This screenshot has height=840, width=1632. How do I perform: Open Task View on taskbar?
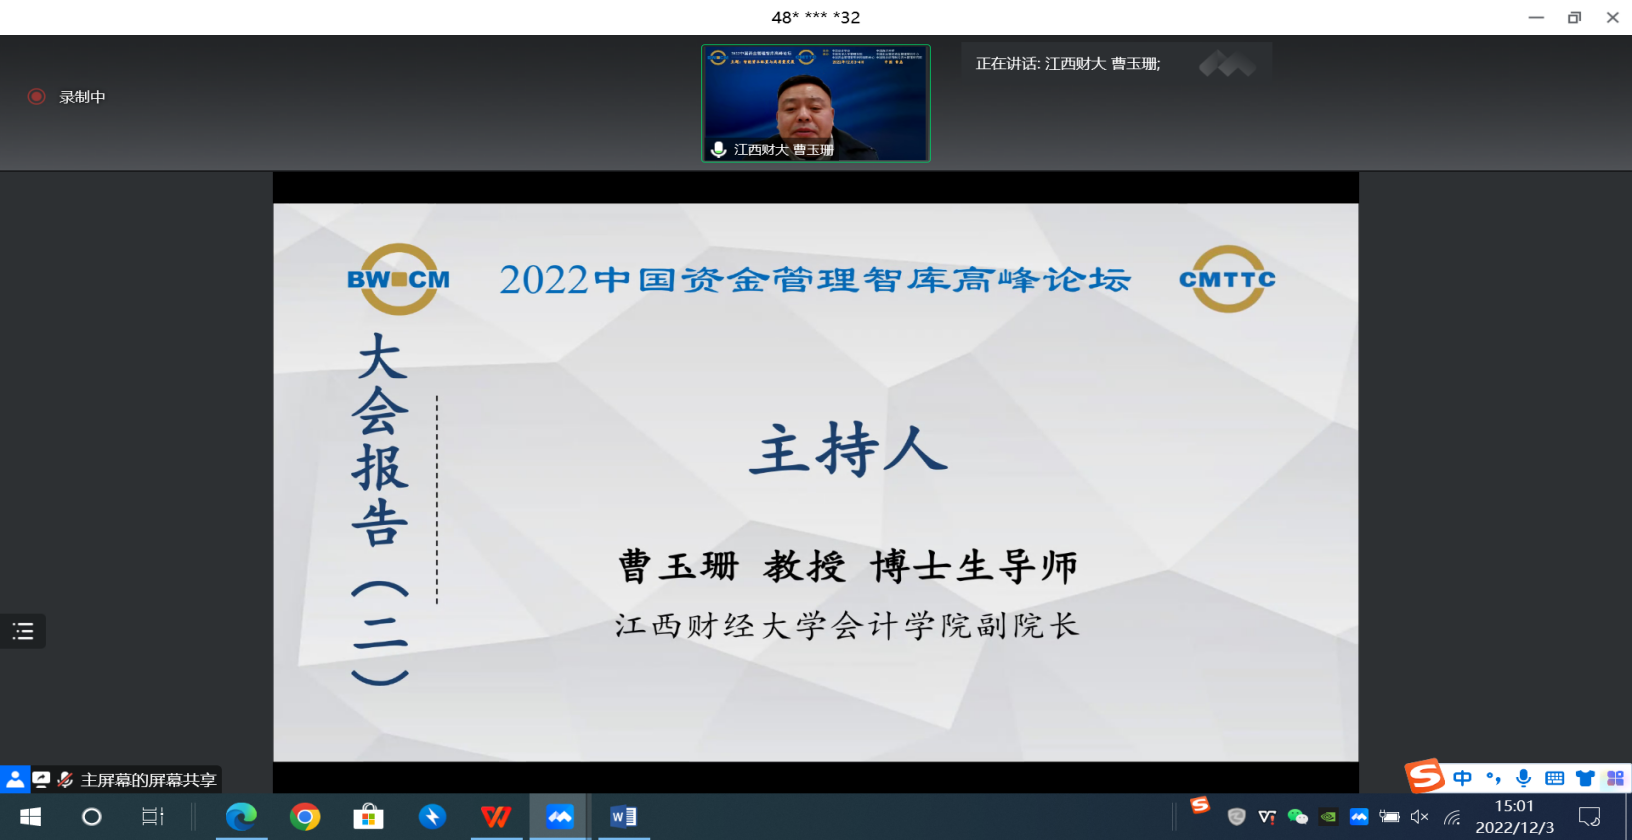tap(152, 817)
